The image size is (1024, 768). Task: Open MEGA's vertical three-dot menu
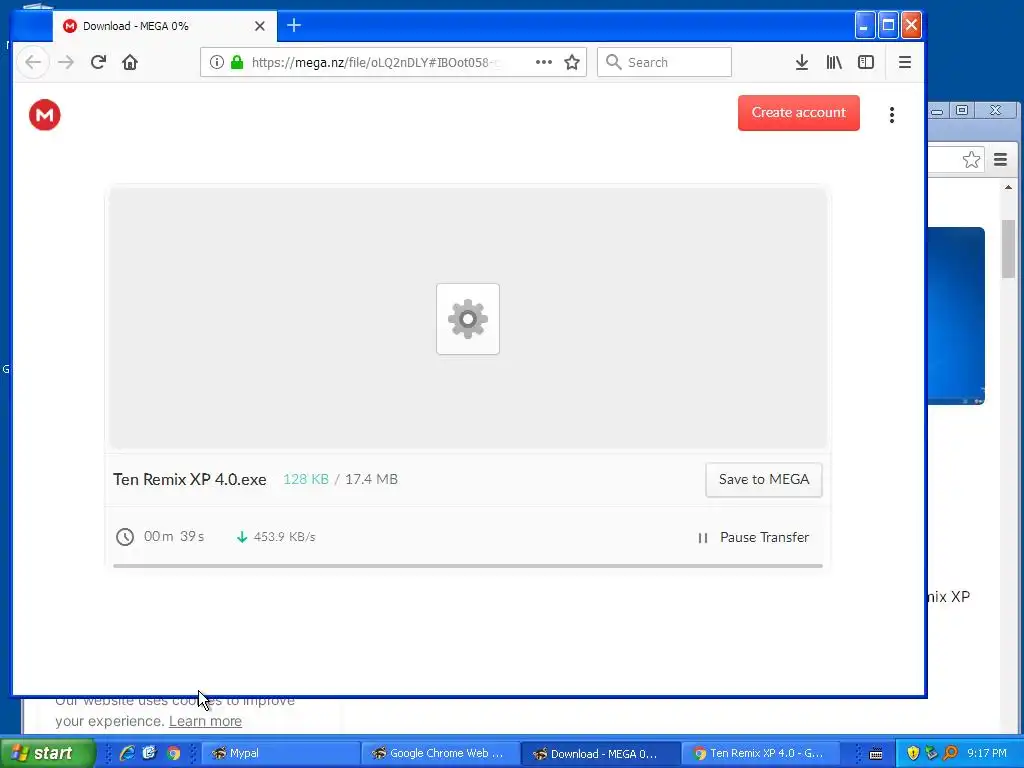[891, 115]
